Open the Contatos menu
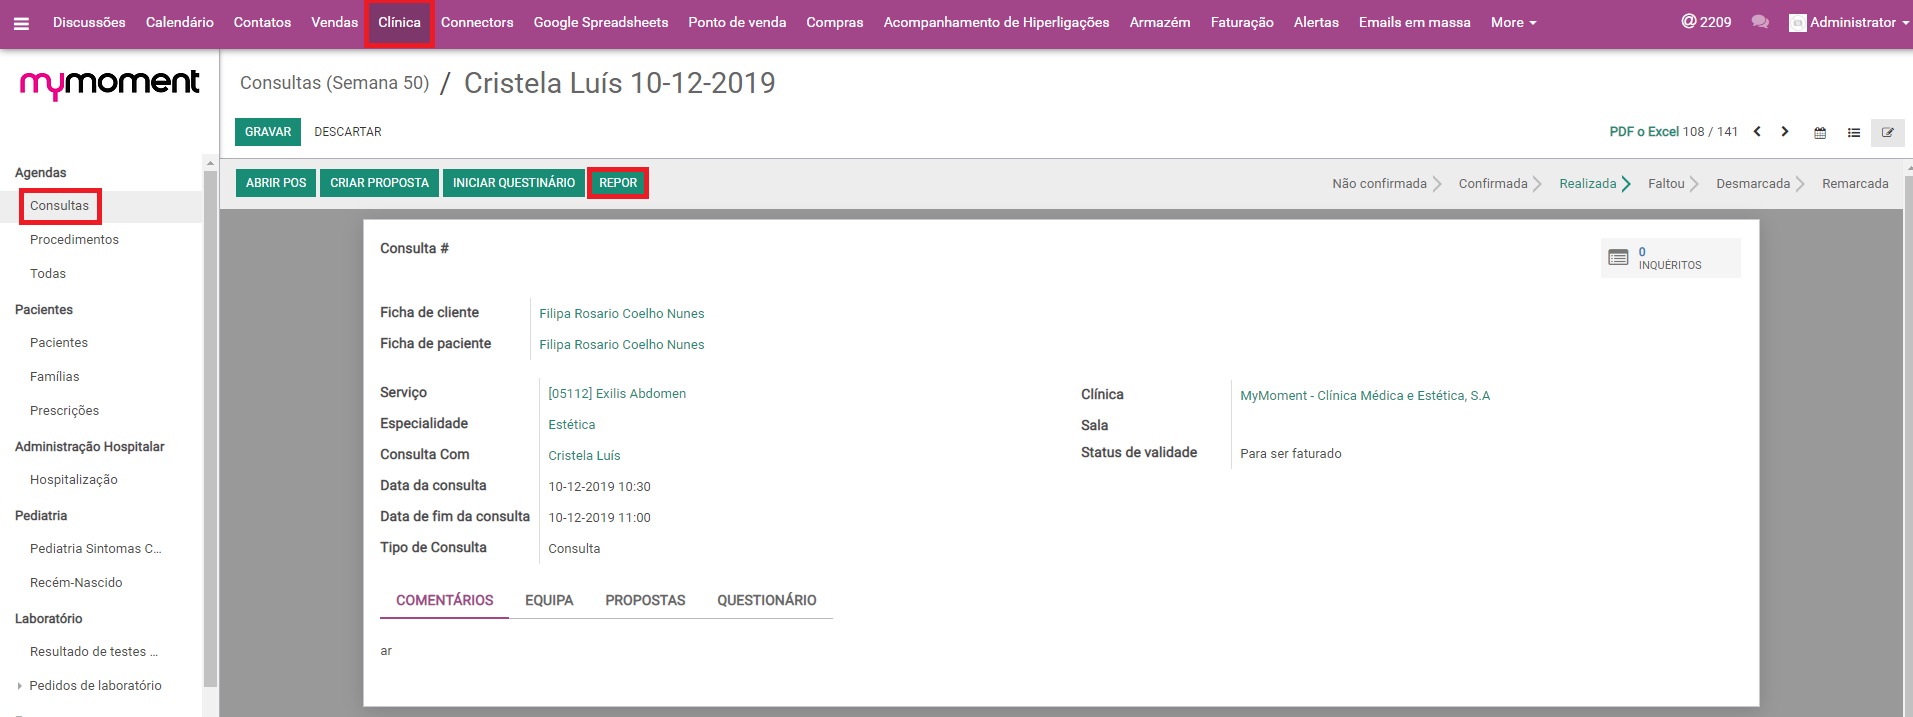Image resolution: width=1913 pixels, height=717 pixels. (262, 22)
